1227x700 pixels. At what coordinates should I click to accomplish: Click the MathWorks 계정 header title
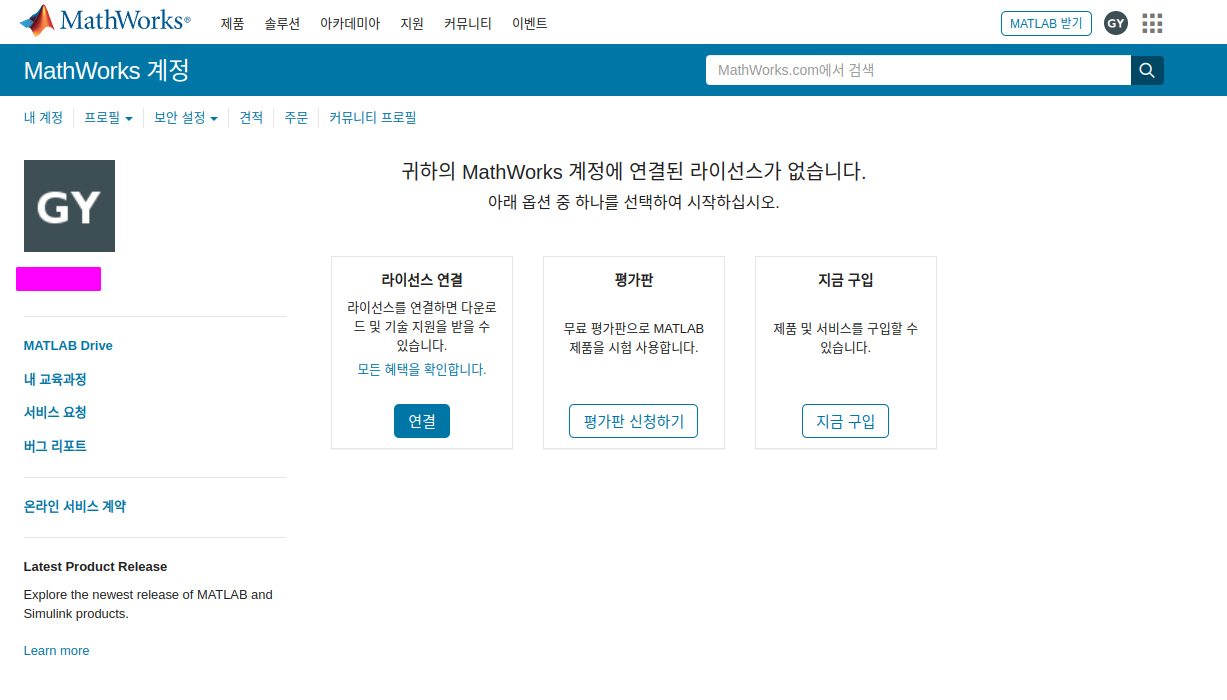[106, 71]
